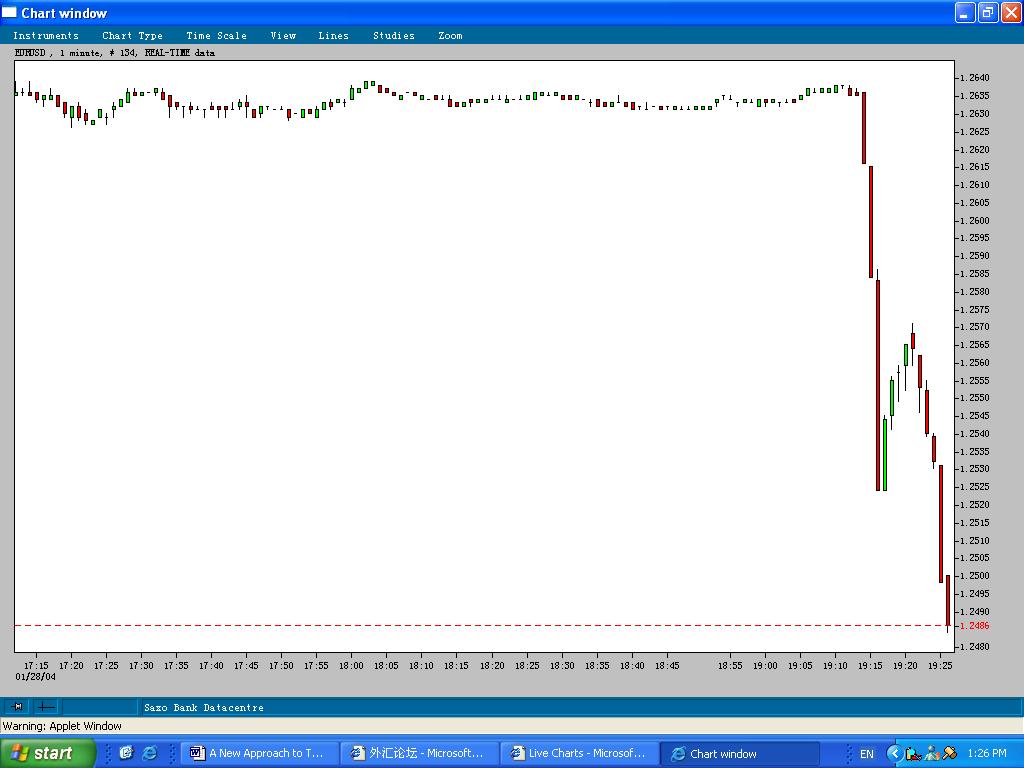Click the 19:25 time axis label
Screen dimensions: 1024x768
click(x=940, y=665)
